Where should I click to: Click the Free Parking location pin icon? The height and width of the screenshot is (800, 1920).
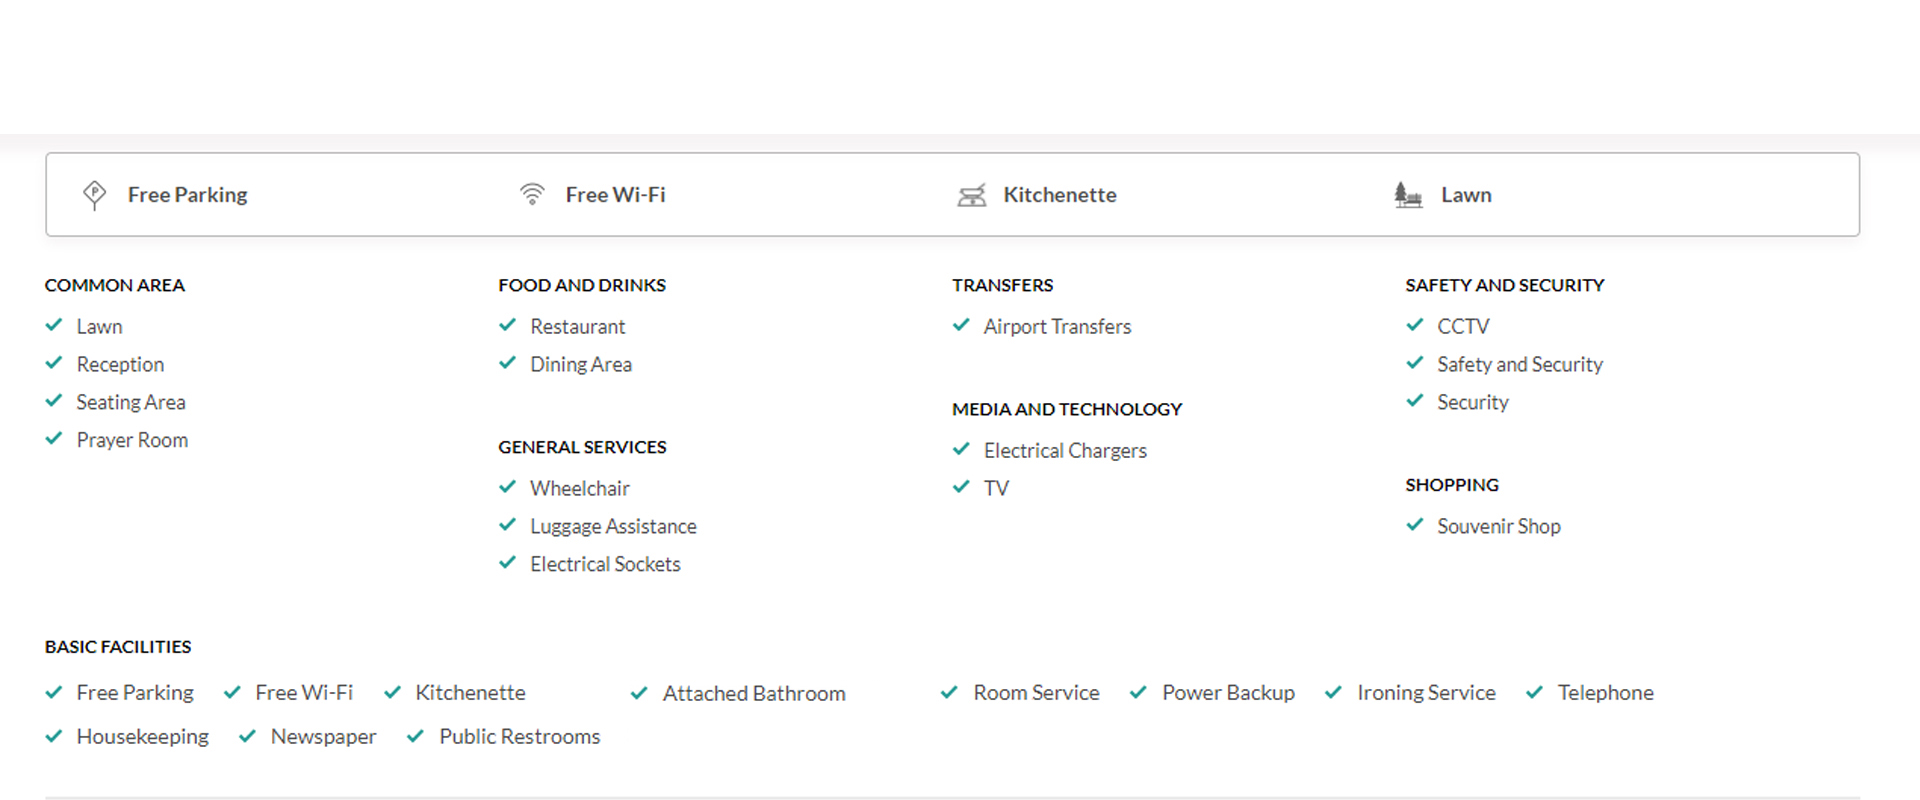[94, 194]
